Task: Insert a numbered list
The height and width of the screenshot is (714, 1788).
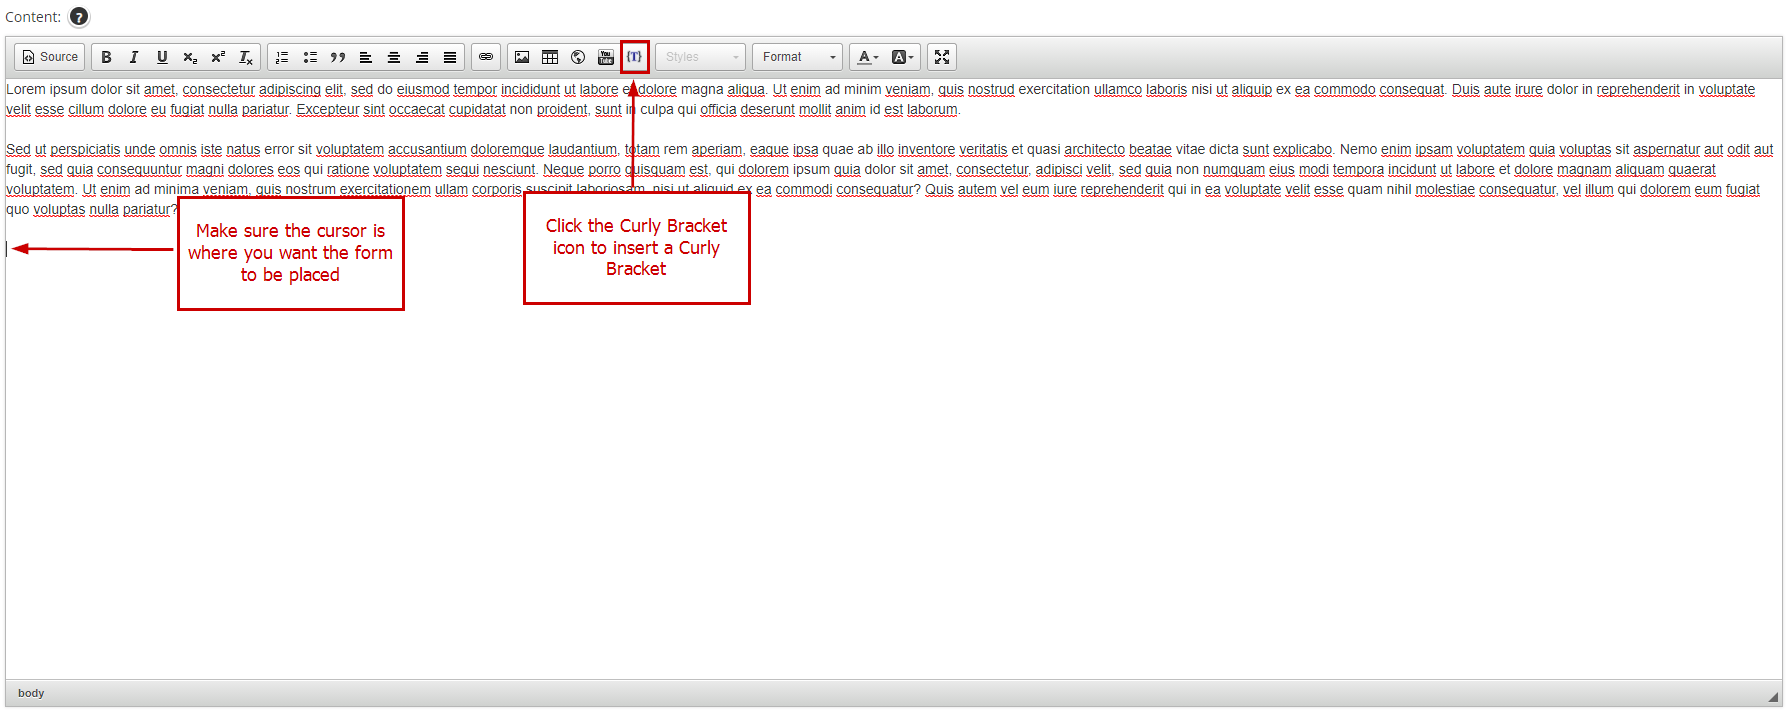Action: [x=282, y=57]
